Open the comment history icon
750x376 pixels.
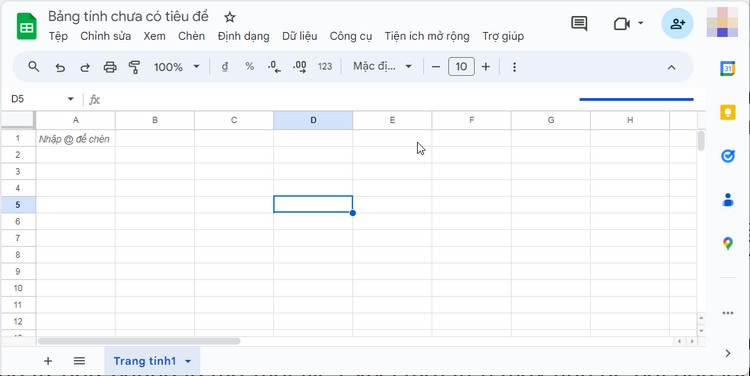click(x=579, y=23)
